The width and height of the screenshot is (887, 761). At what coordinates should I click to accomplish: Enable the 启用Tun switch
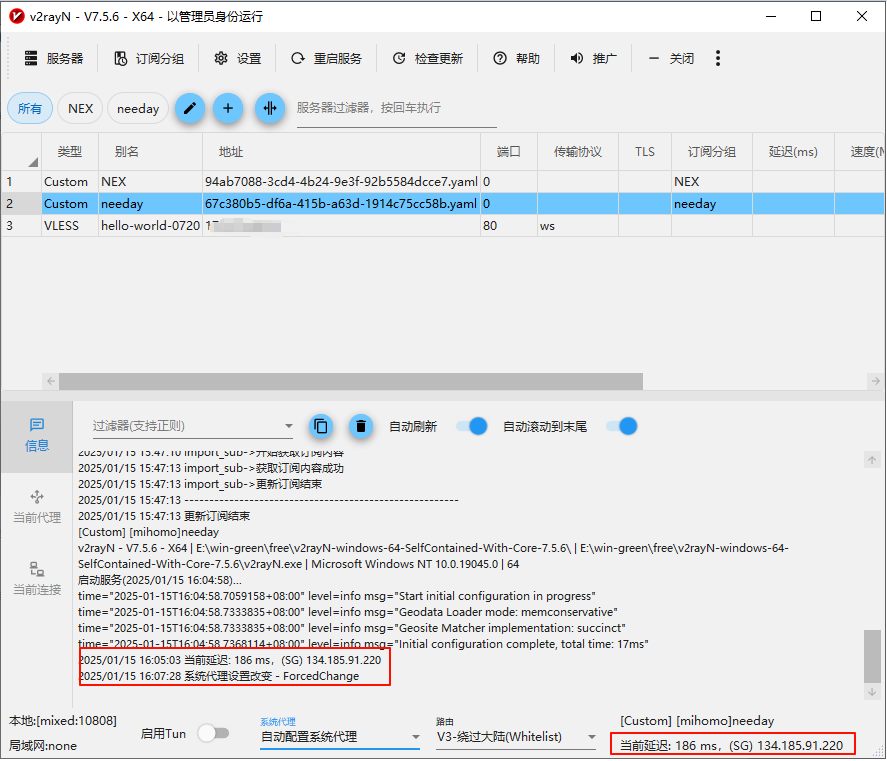point(213,733)
